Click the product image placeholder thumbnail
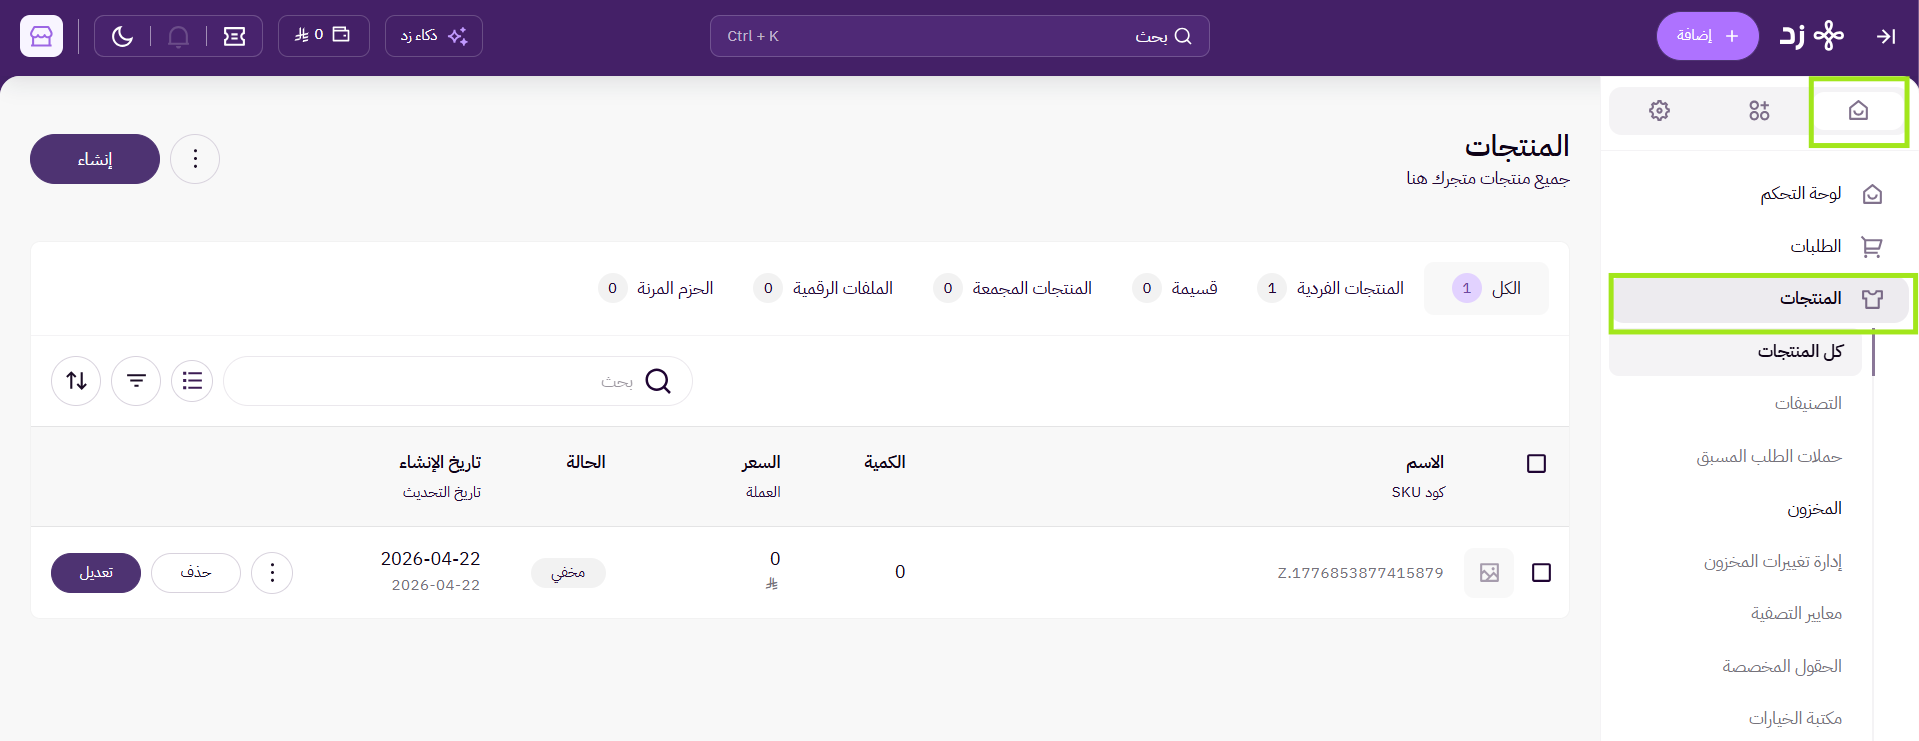The image size is (1919, 741). 1489,573
